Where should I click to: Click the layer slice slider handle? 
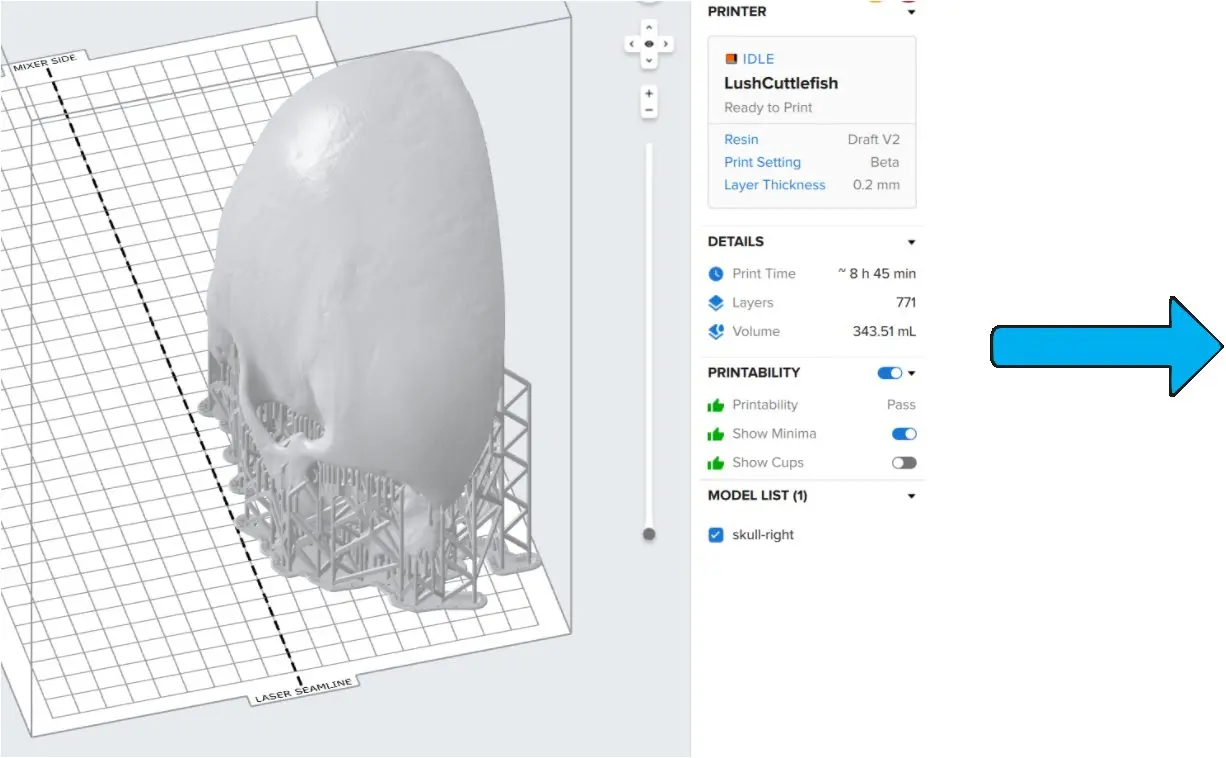coord(649,535)
